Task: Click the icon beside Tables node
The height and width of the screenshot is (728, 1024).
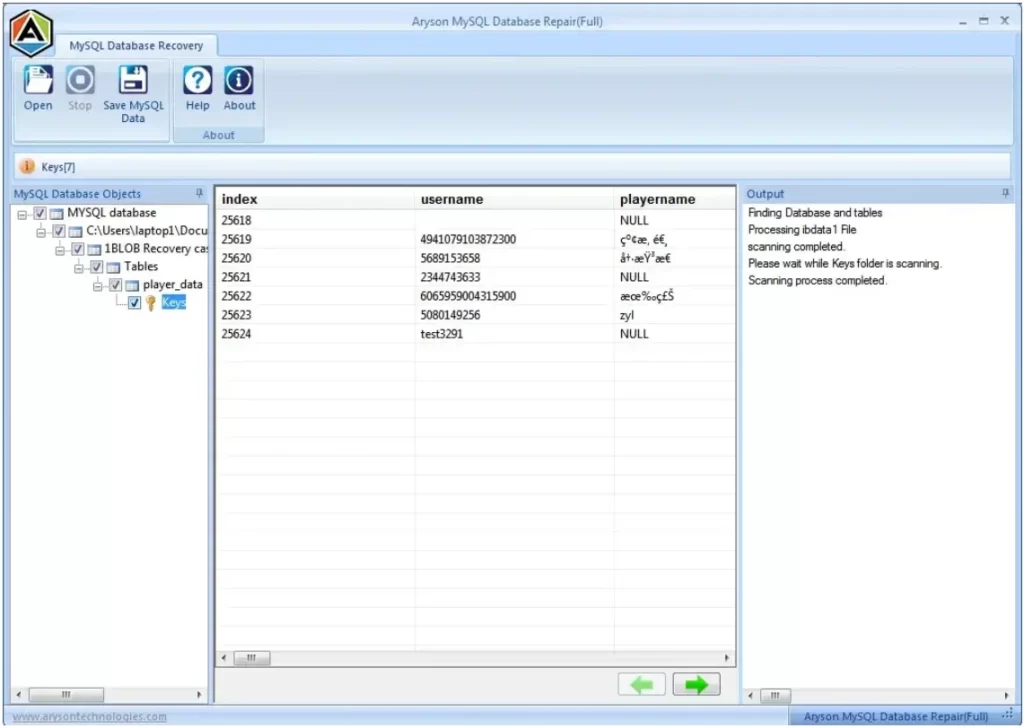Action: click(114, 267)
